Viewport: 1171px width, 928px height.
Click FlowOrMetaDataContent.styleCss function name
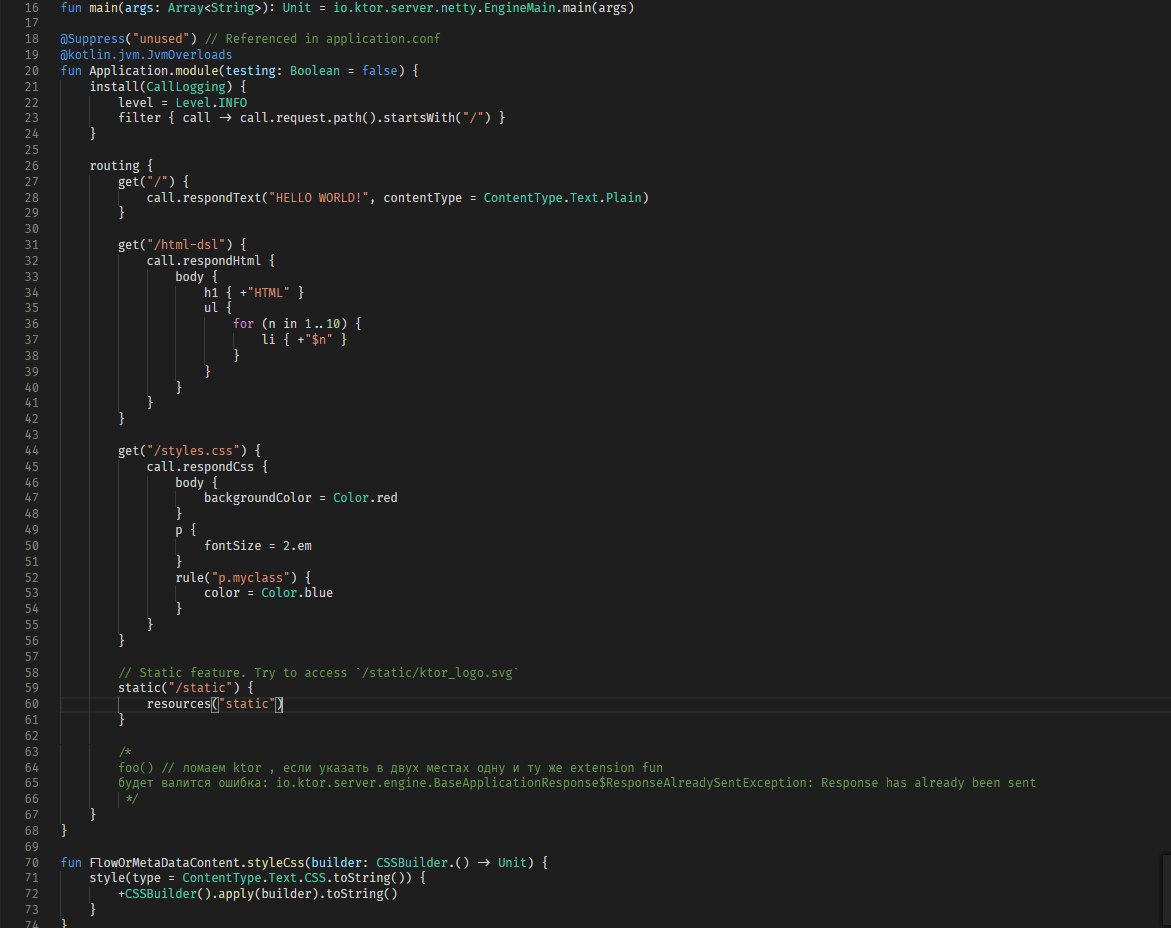197,863
